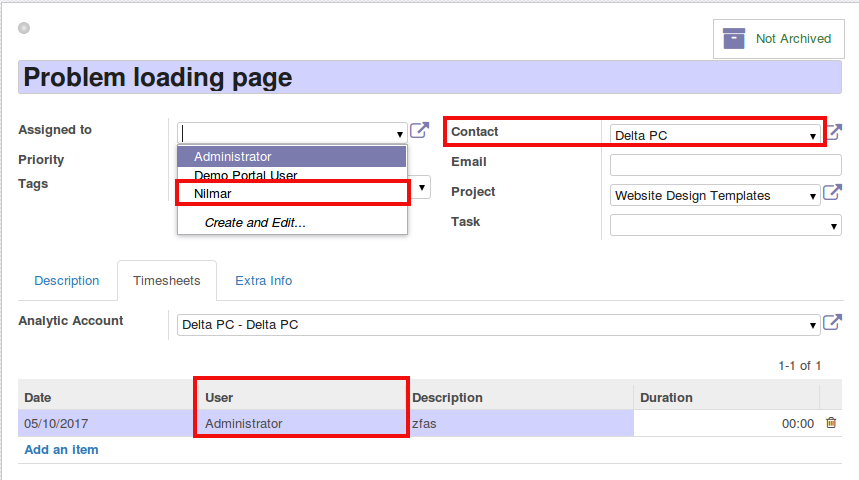
Task: Choose Administrator in the dropdown list
Action: [292, 157]
